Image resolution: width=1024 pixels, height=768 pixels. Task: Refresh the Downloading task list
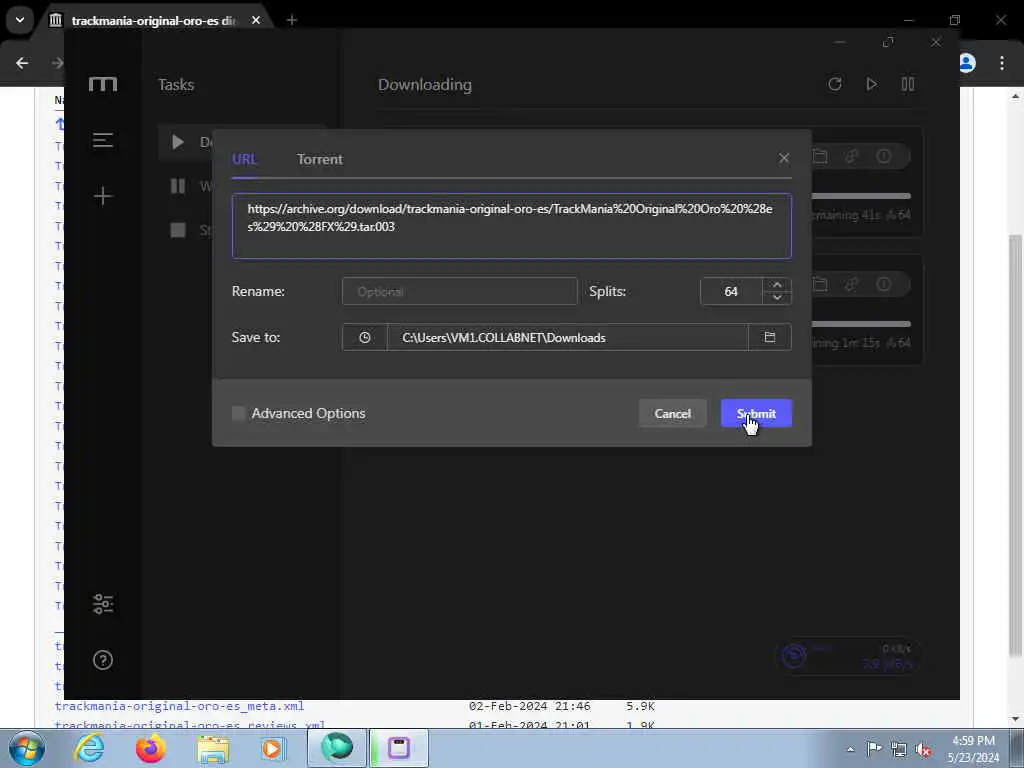click(x=835, y=84)
